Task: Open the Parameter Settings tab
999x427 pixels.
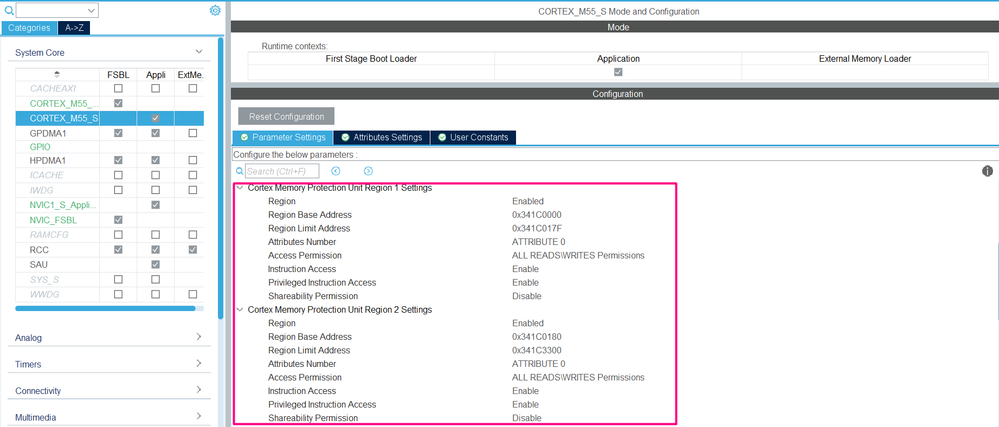Action: pyautogui.click(x=283, y=138)
